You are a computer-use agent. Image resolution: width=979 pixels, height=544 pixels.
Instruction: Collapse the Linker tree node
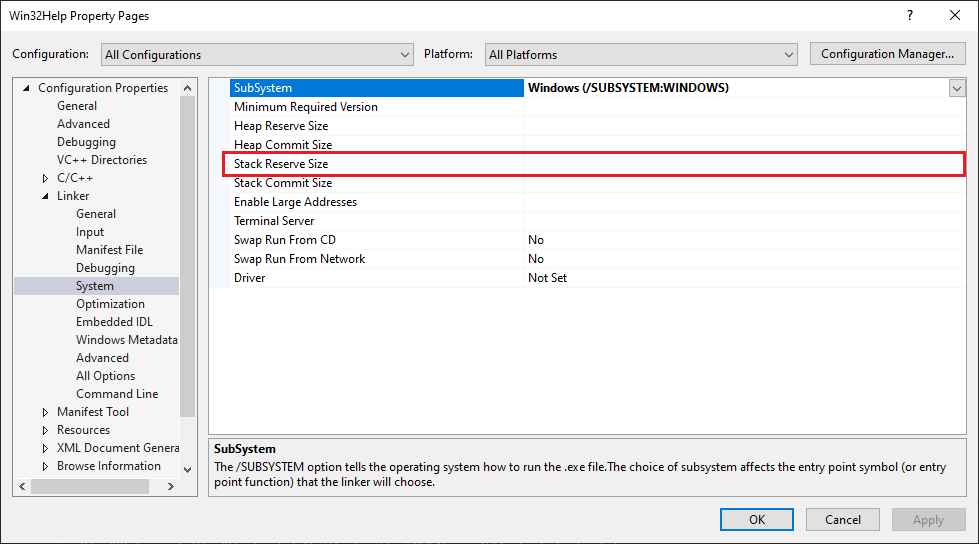coord(45,196)
